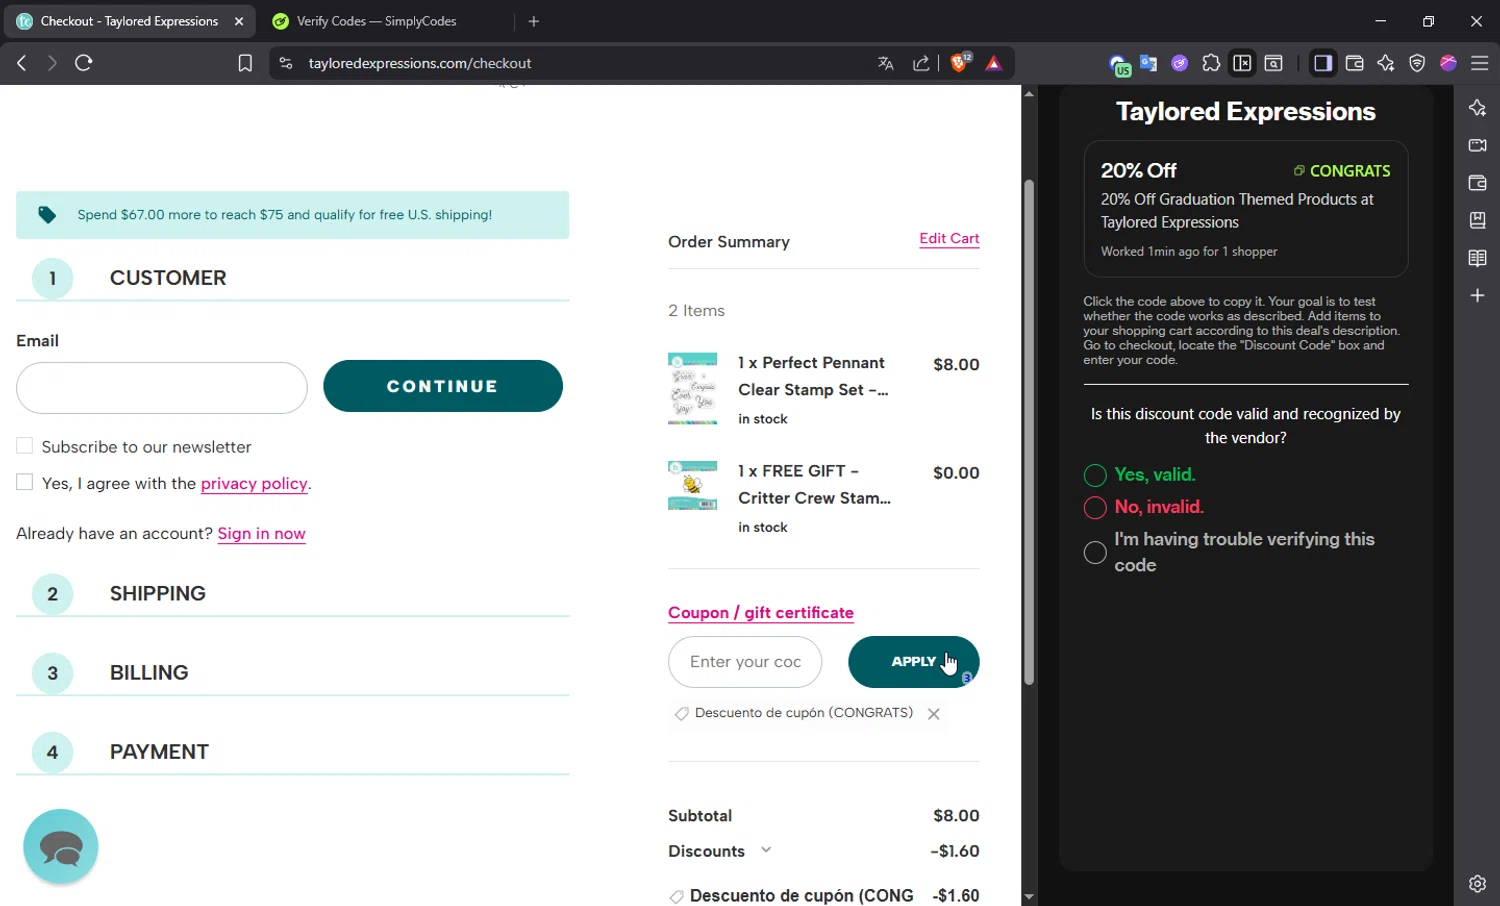Image resolution: width=1500 pixels, height=906 pixels.
Task: Toggle the browser sidebar panel button
Action: click(x=1322, y=63)
